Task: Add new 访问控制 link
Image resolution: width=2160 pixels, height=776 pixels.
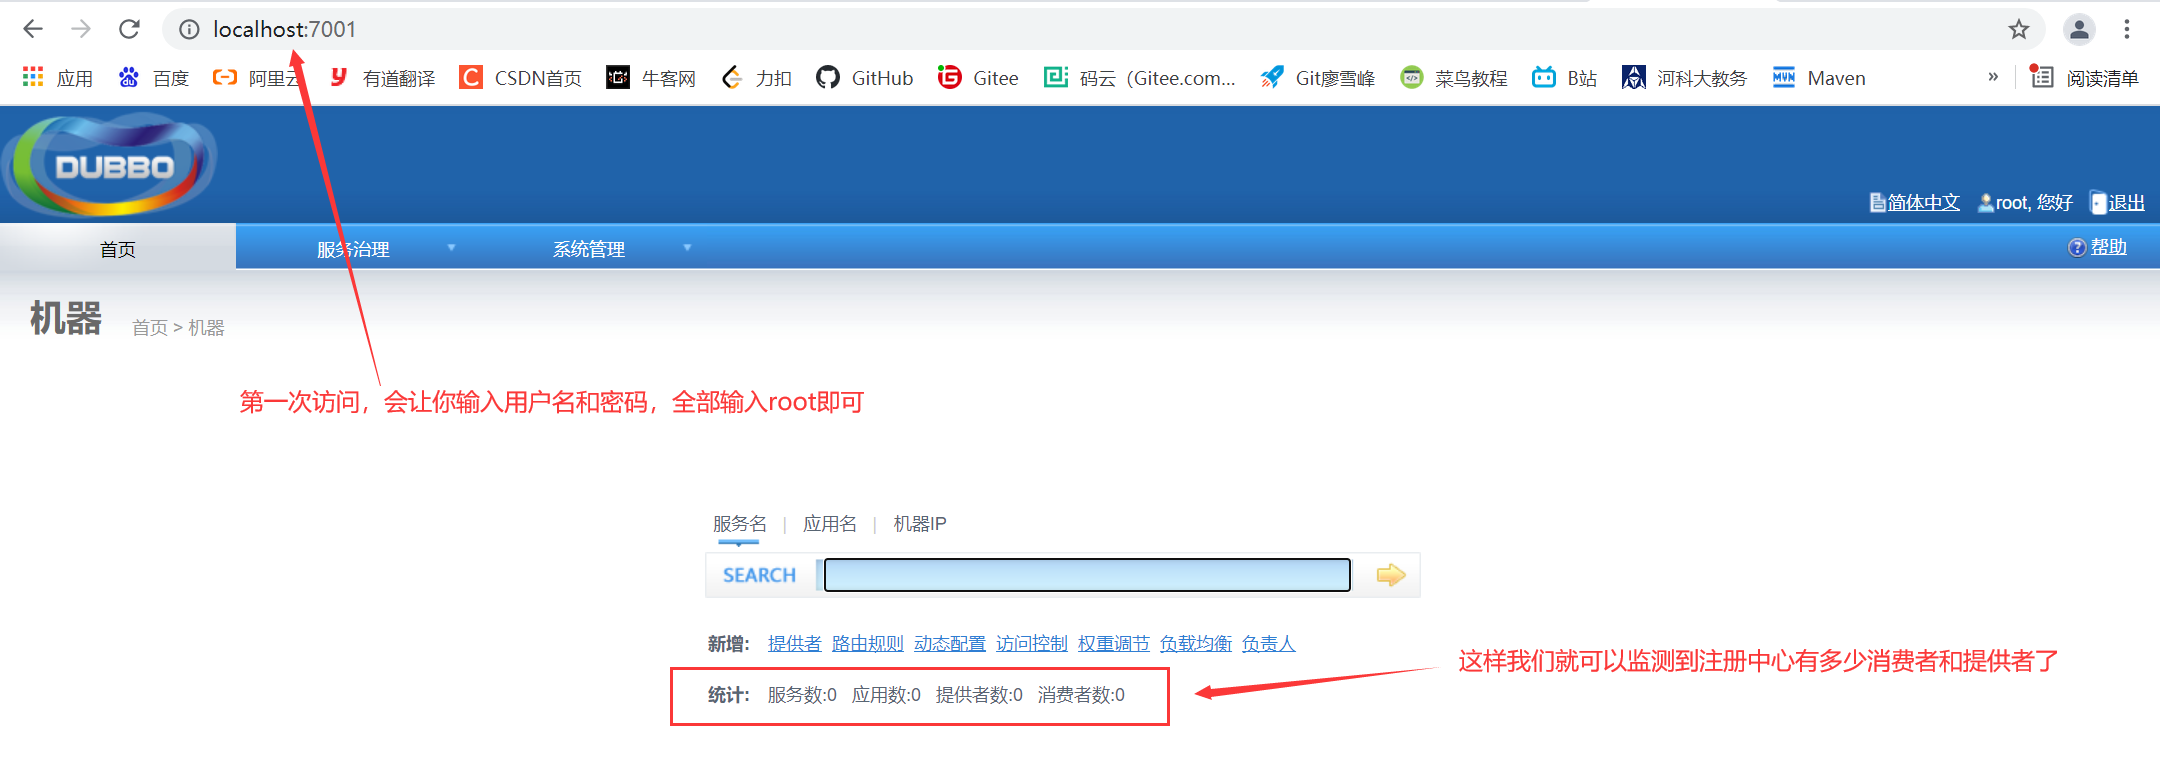Action: (1031, 644)
